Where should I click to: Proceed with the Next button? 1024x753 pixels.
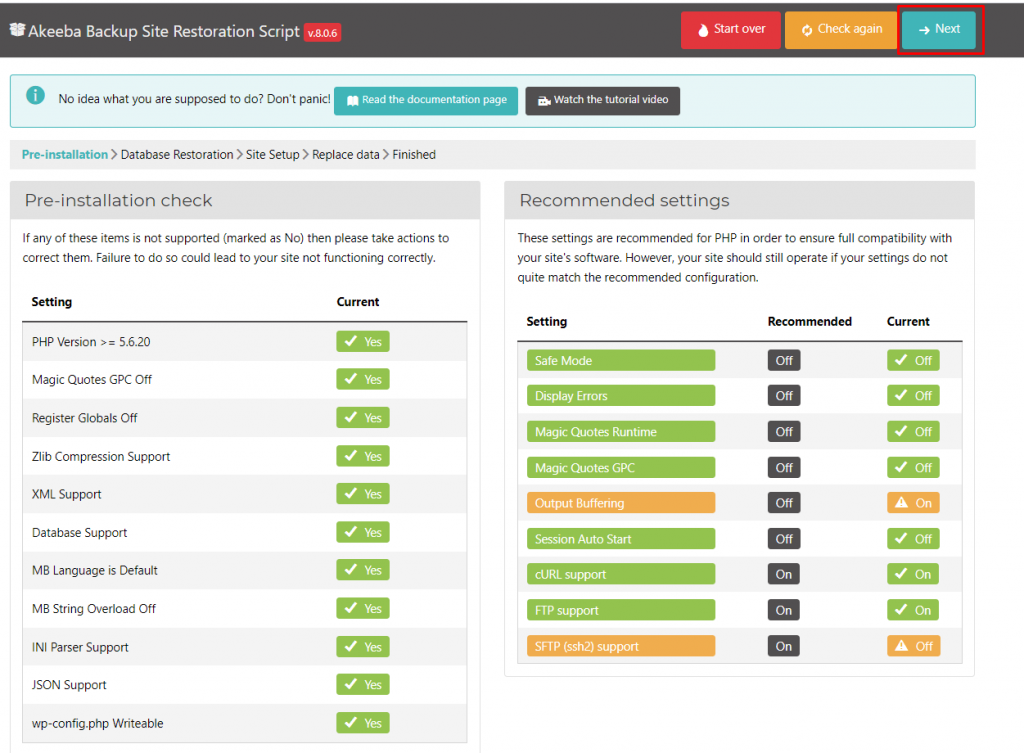(x=938, y=29)
